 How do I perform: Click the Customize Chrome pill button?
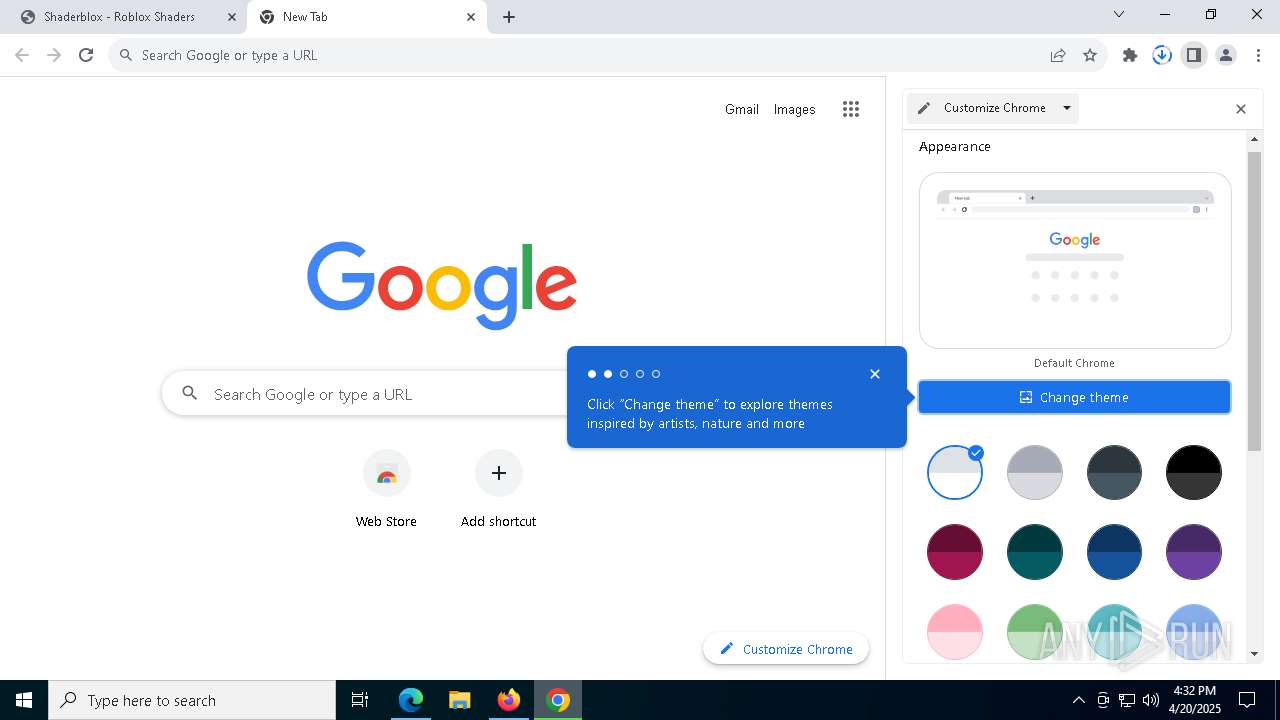click(x=786, y=649)
